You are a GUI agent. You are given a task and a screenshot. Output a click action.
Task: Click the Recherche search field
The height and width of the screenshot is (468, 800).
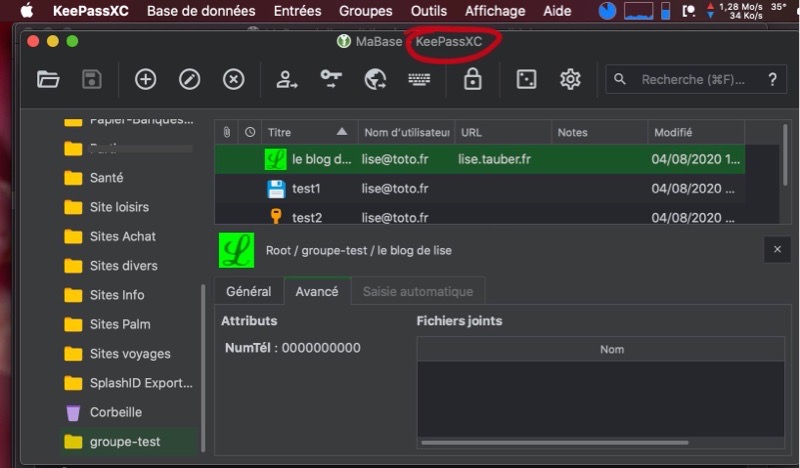click(692, 80)
